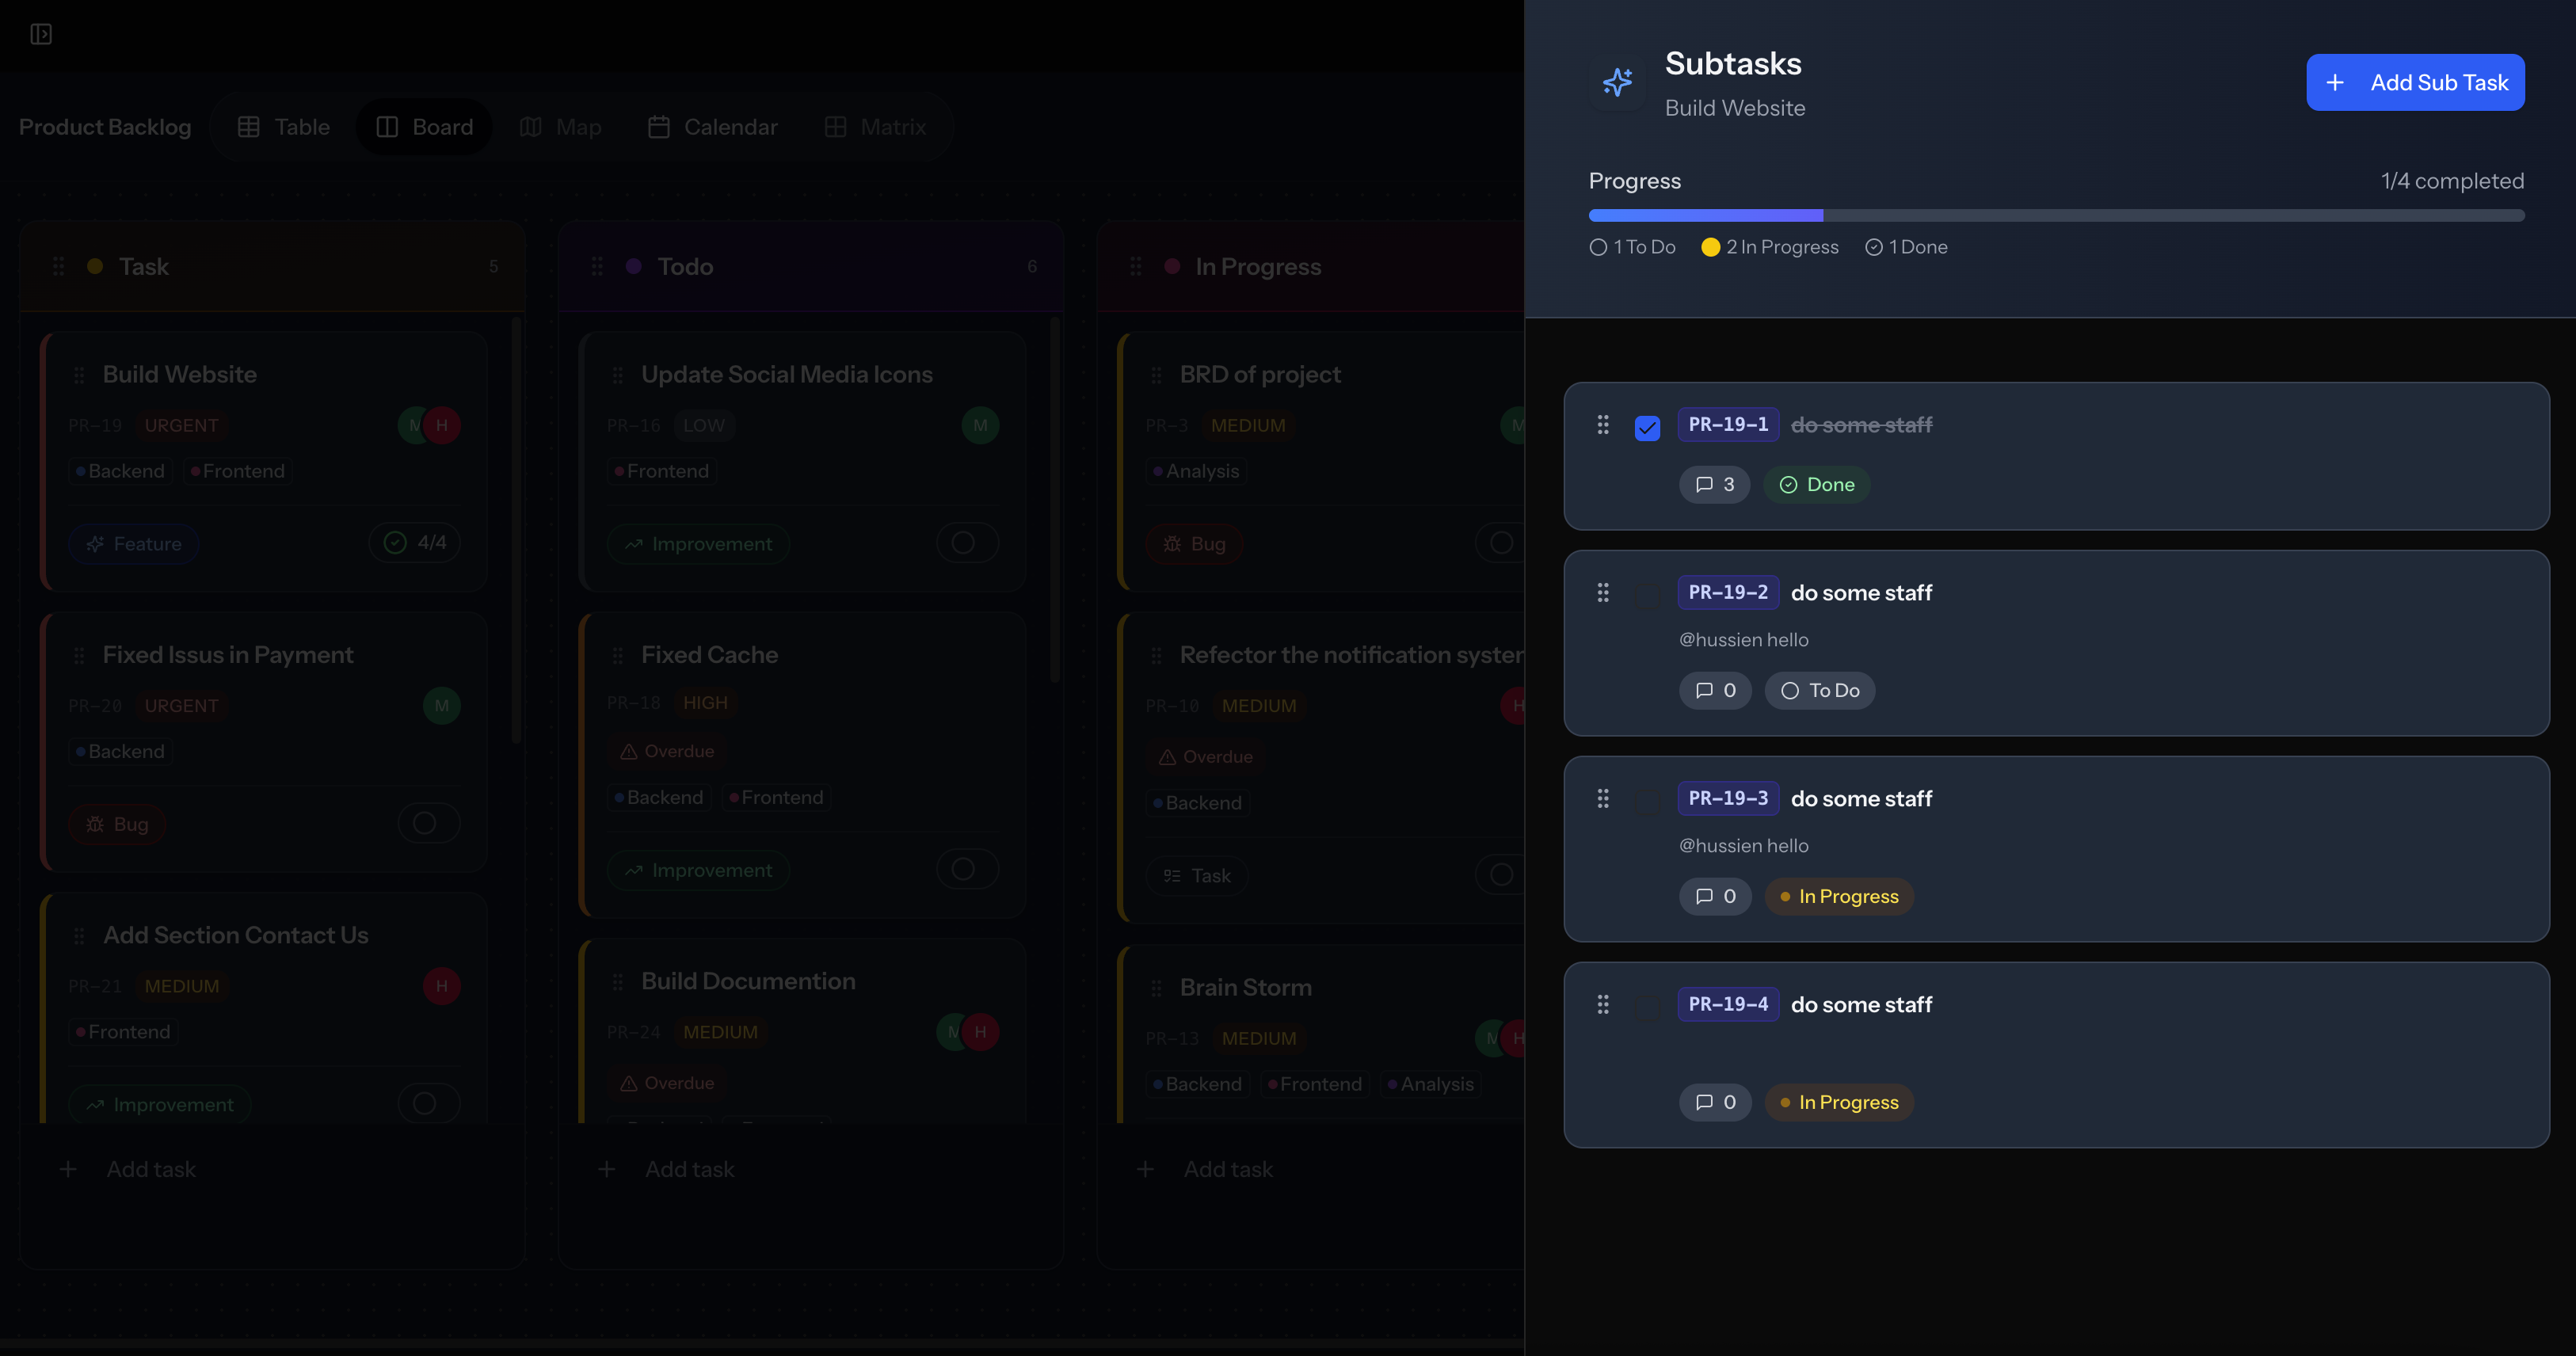
Task: Open In Progress status on PR-19-4
Action: pos(1838,1102)
